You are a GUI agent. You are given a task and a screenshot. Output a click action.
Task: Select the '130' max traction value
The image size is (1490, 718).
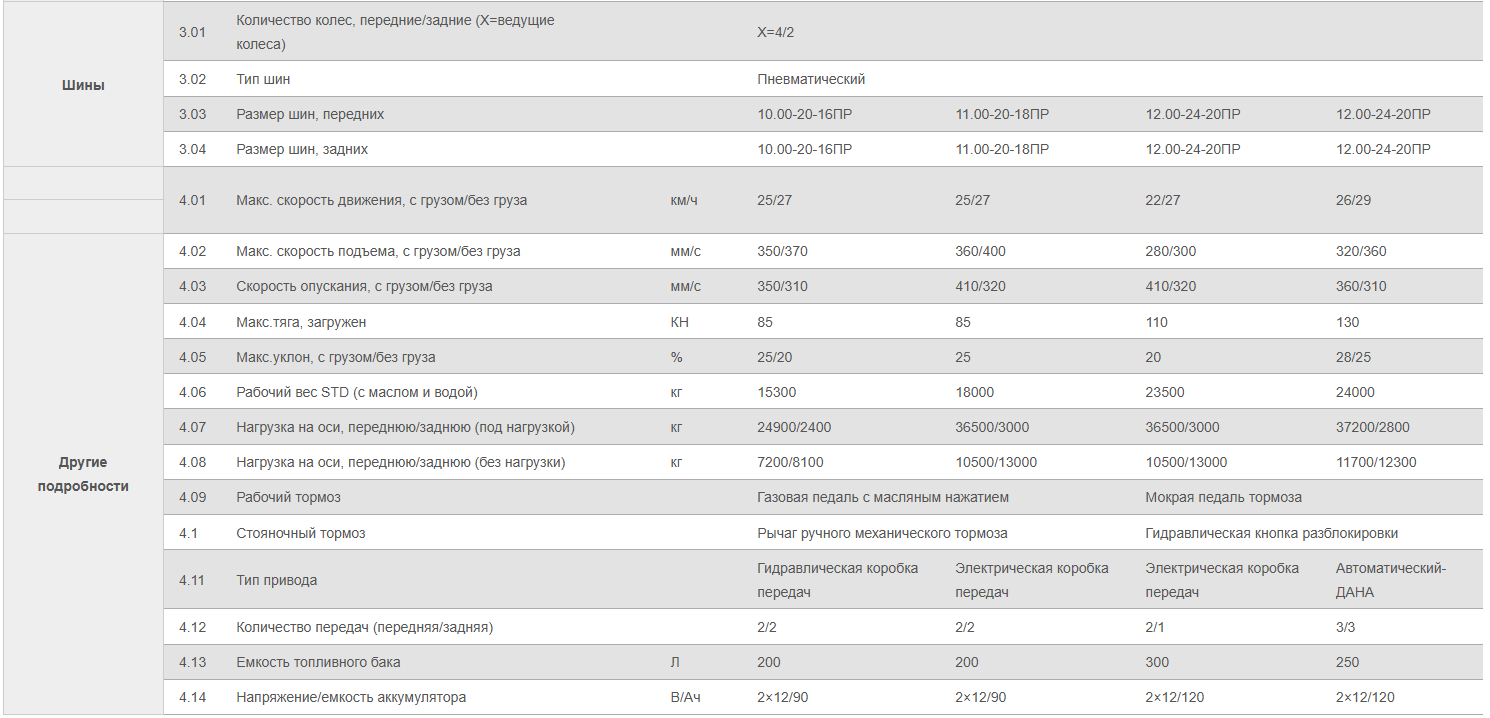click(x=1348, y=322)
